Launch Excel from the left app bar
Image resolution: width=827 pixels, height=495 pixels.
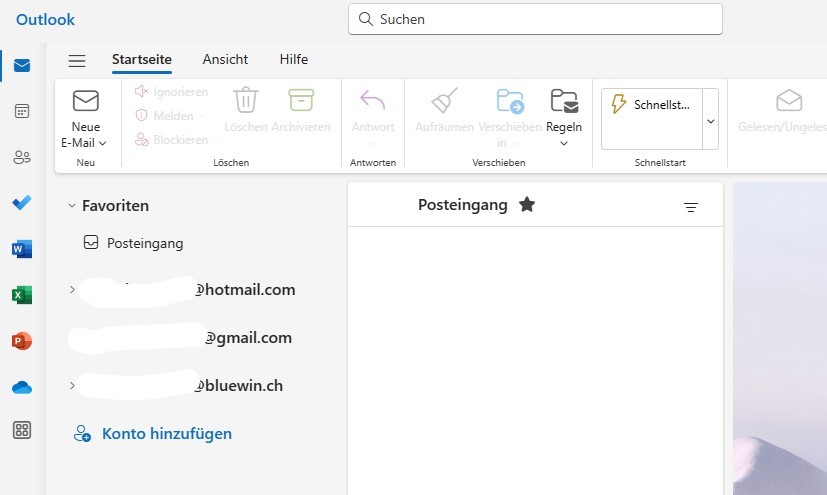22,295
